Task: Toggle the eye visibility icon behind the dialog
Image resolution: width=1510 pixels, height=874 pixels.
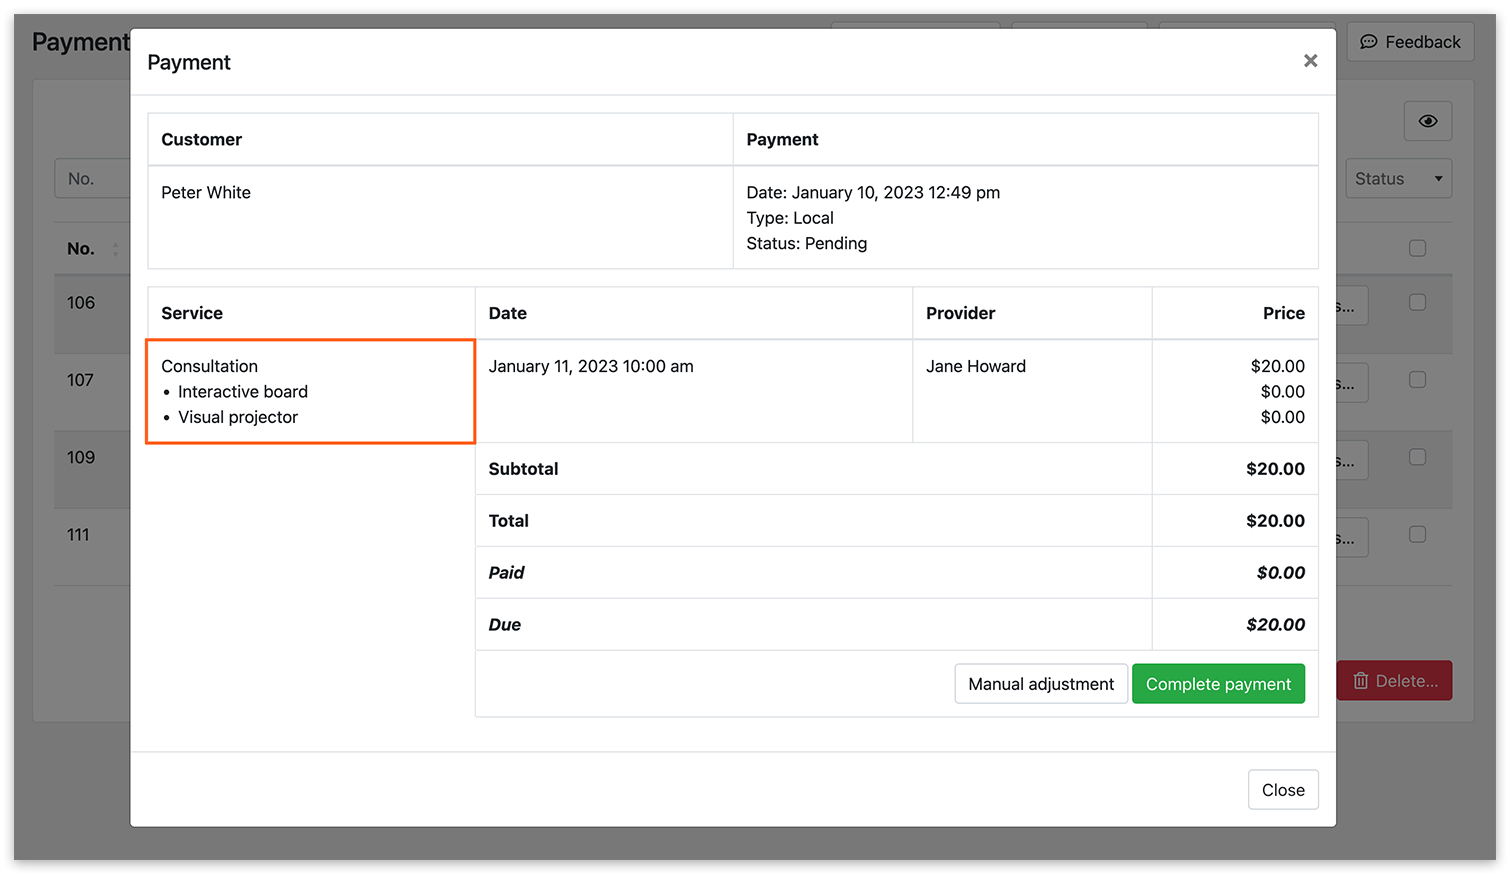Action: (x=1428, y=121)
